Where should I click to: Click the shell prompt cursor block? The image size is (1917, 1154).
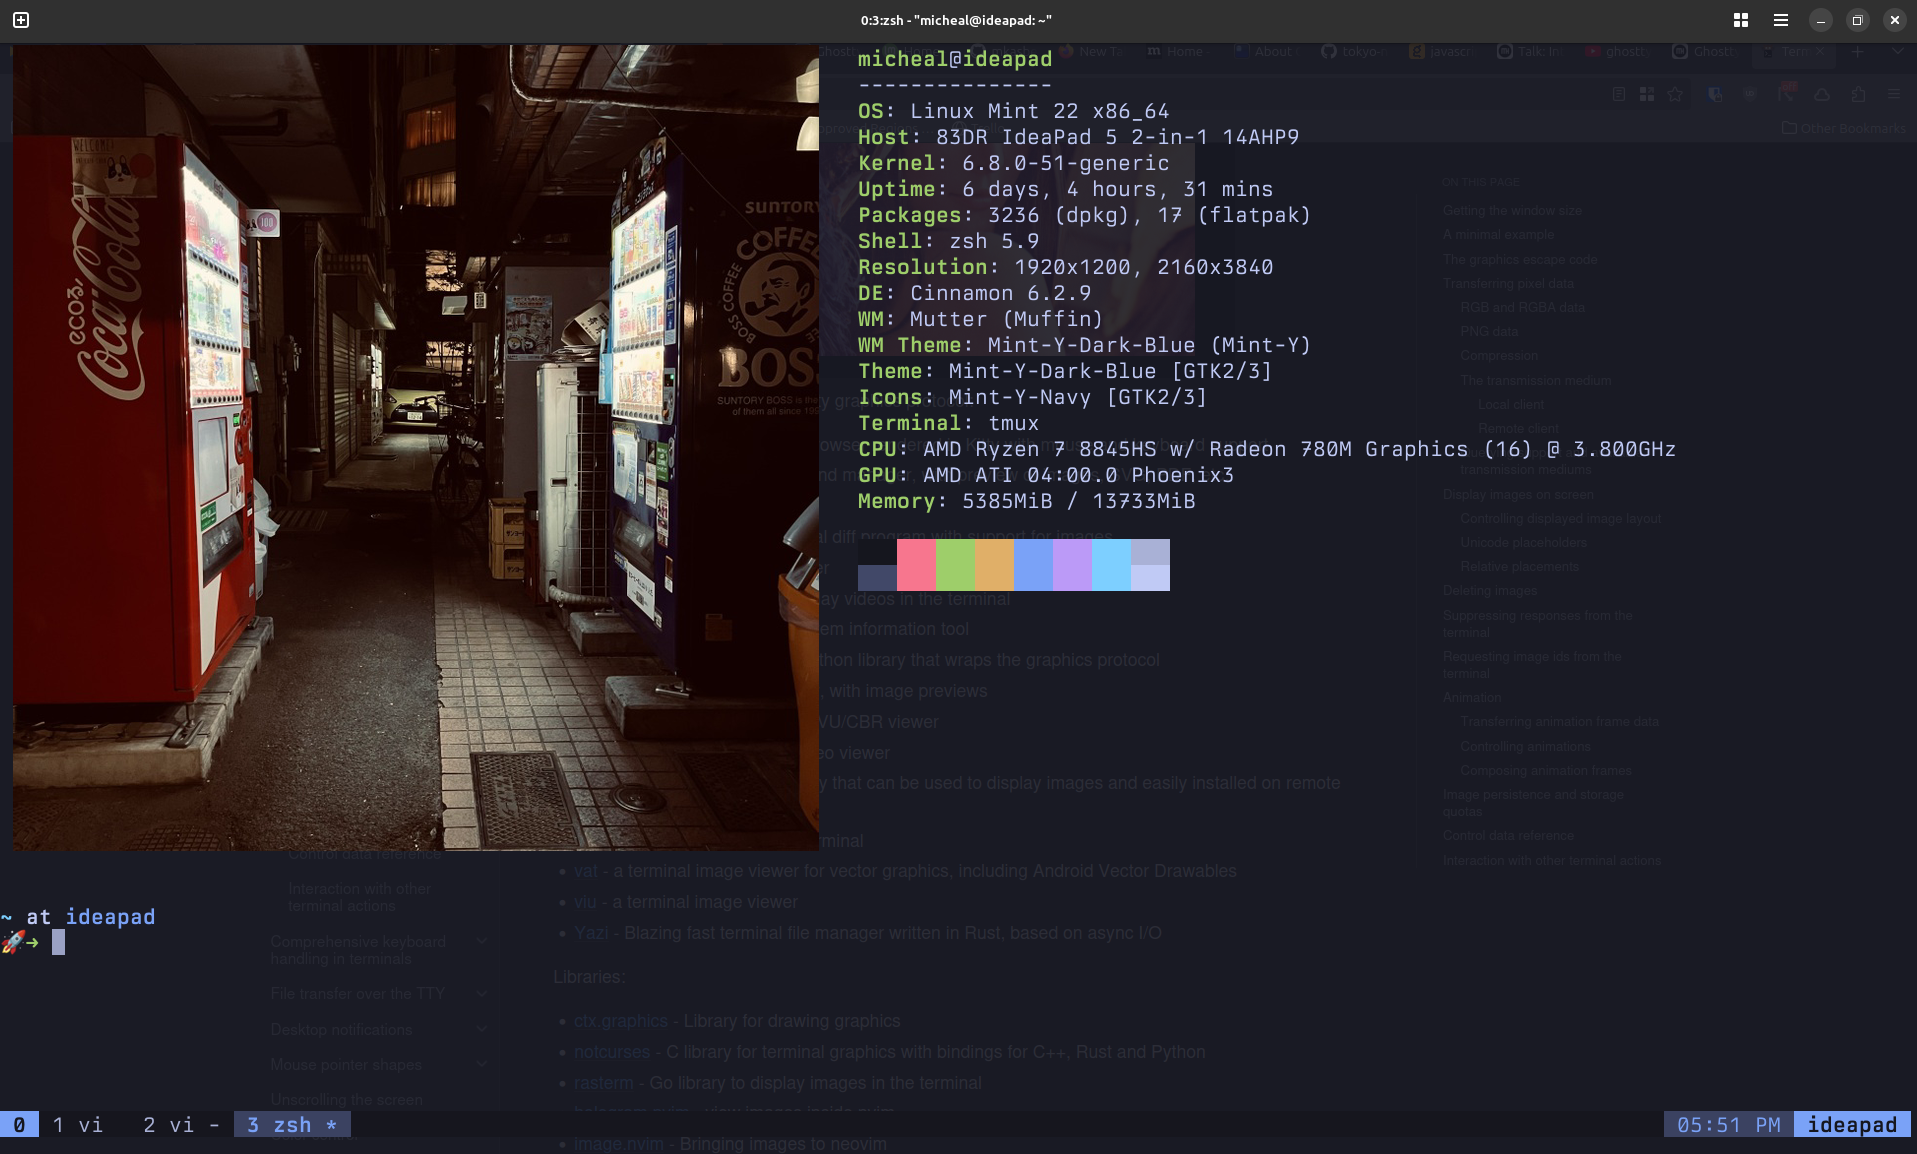(x=58, y=942)
